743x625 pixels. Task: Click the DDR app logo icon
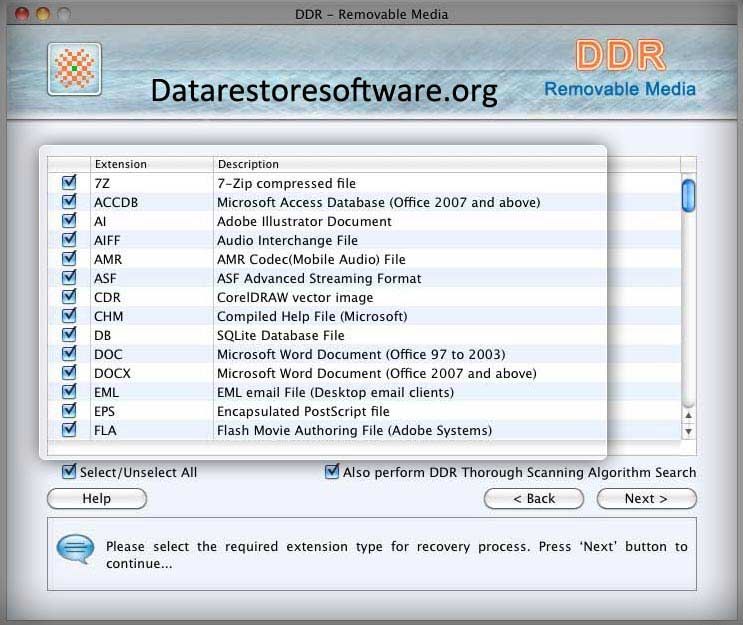[x=74, y=69]
